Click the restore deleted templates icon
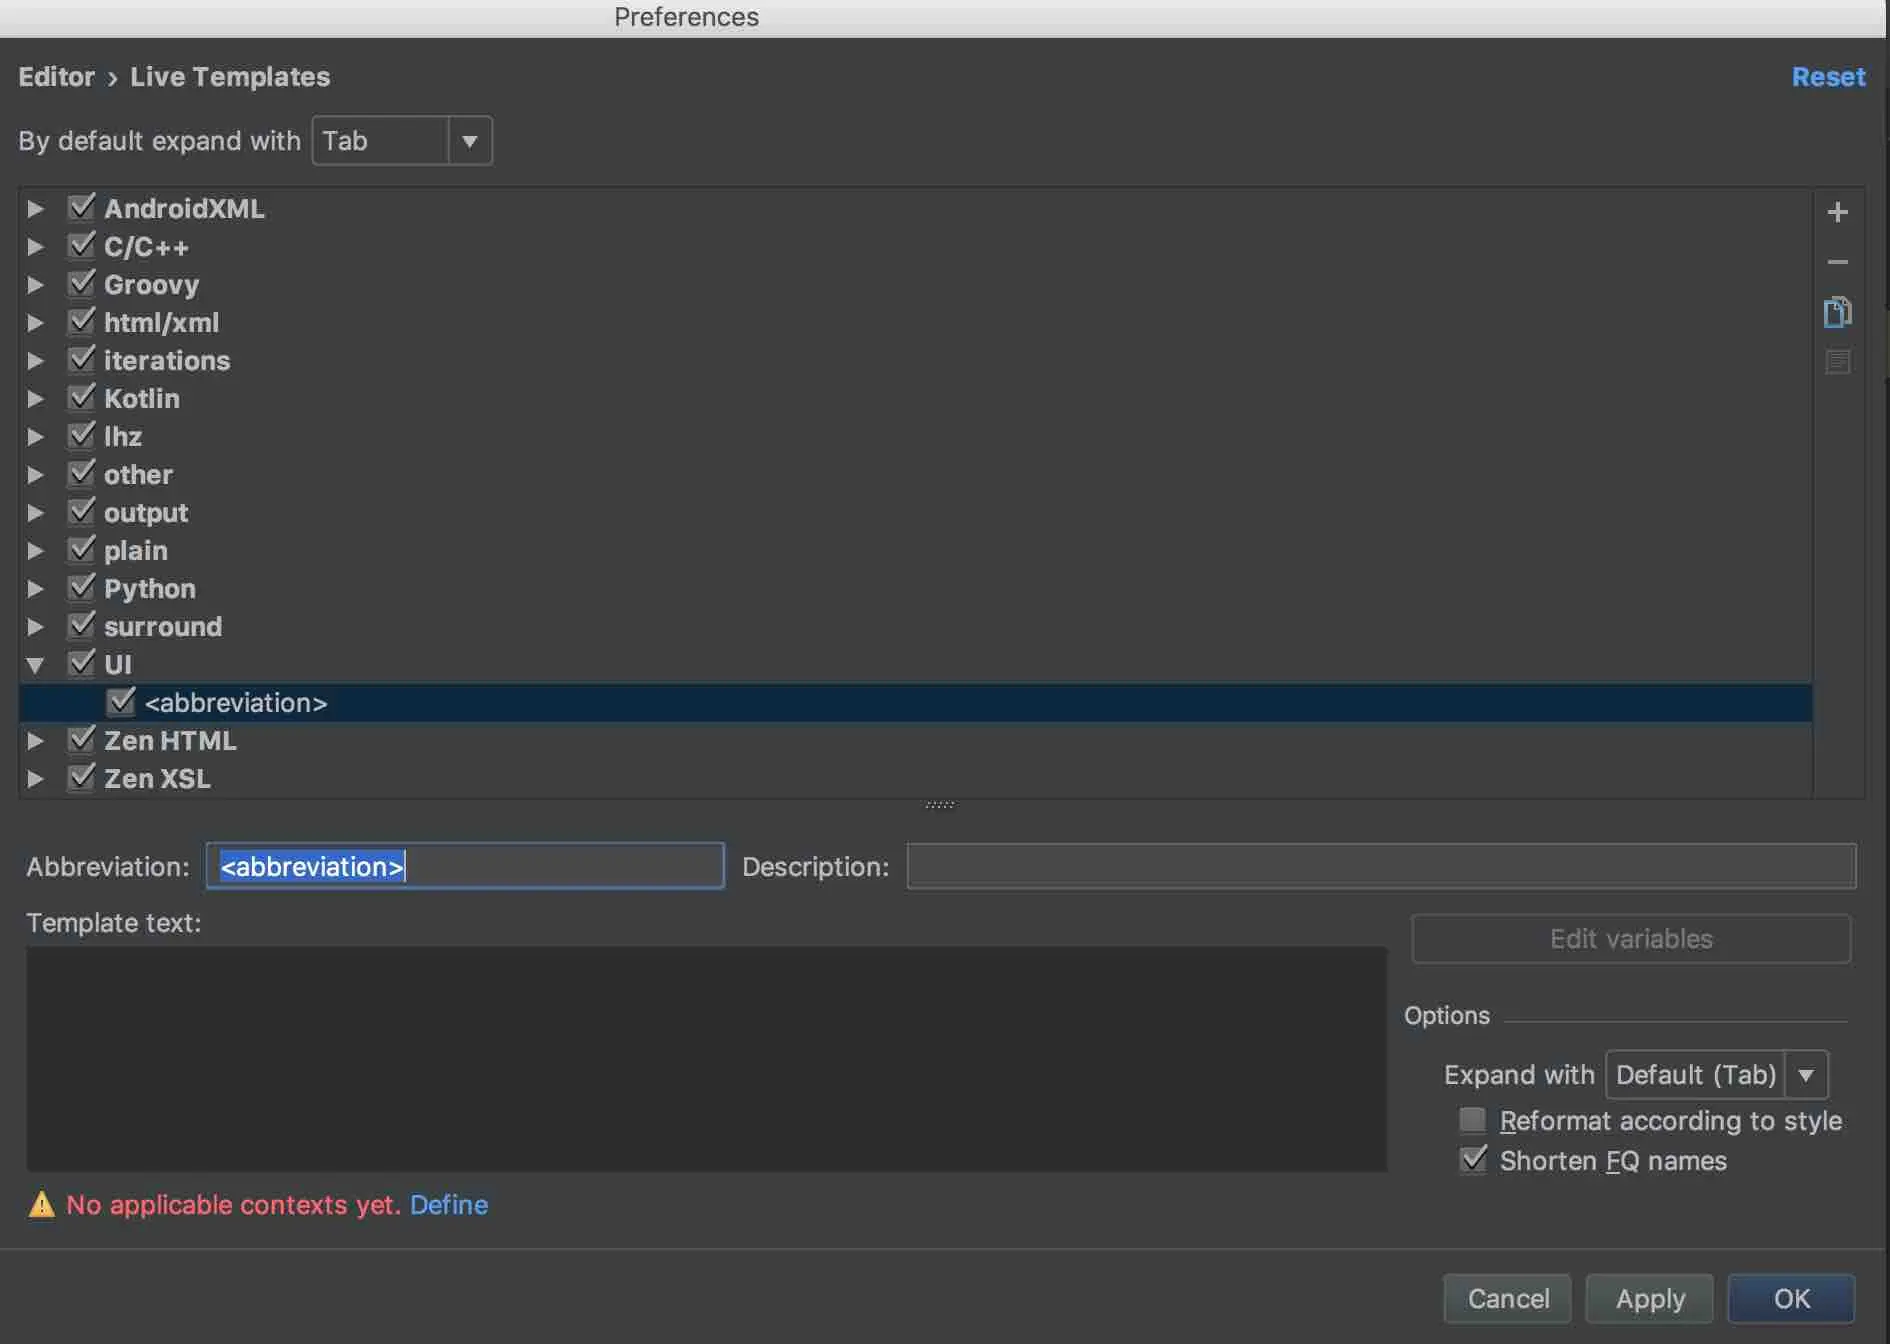The width and height of the screenshot is (1890, 1344). click(x=1837, y=362)
